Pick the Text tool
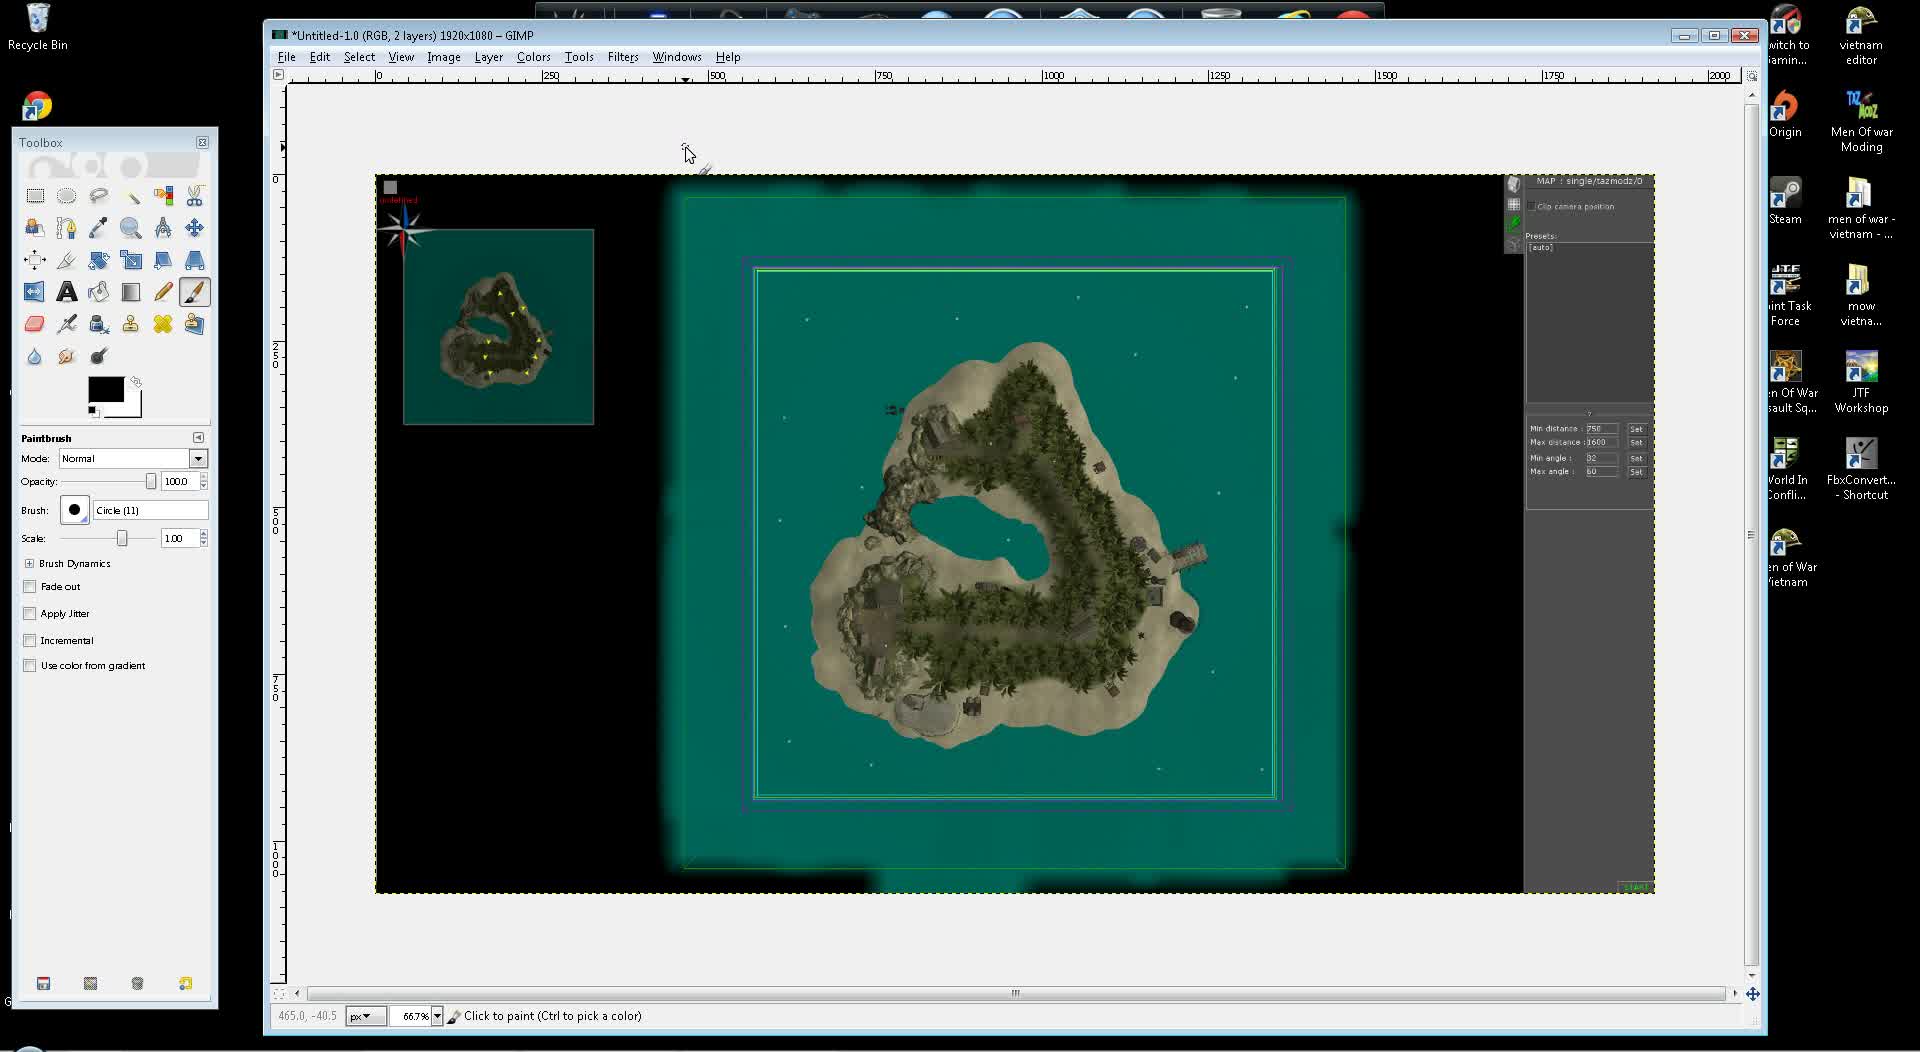The width and height of the screenshot is (1920, 1052). tap(67, 292)
